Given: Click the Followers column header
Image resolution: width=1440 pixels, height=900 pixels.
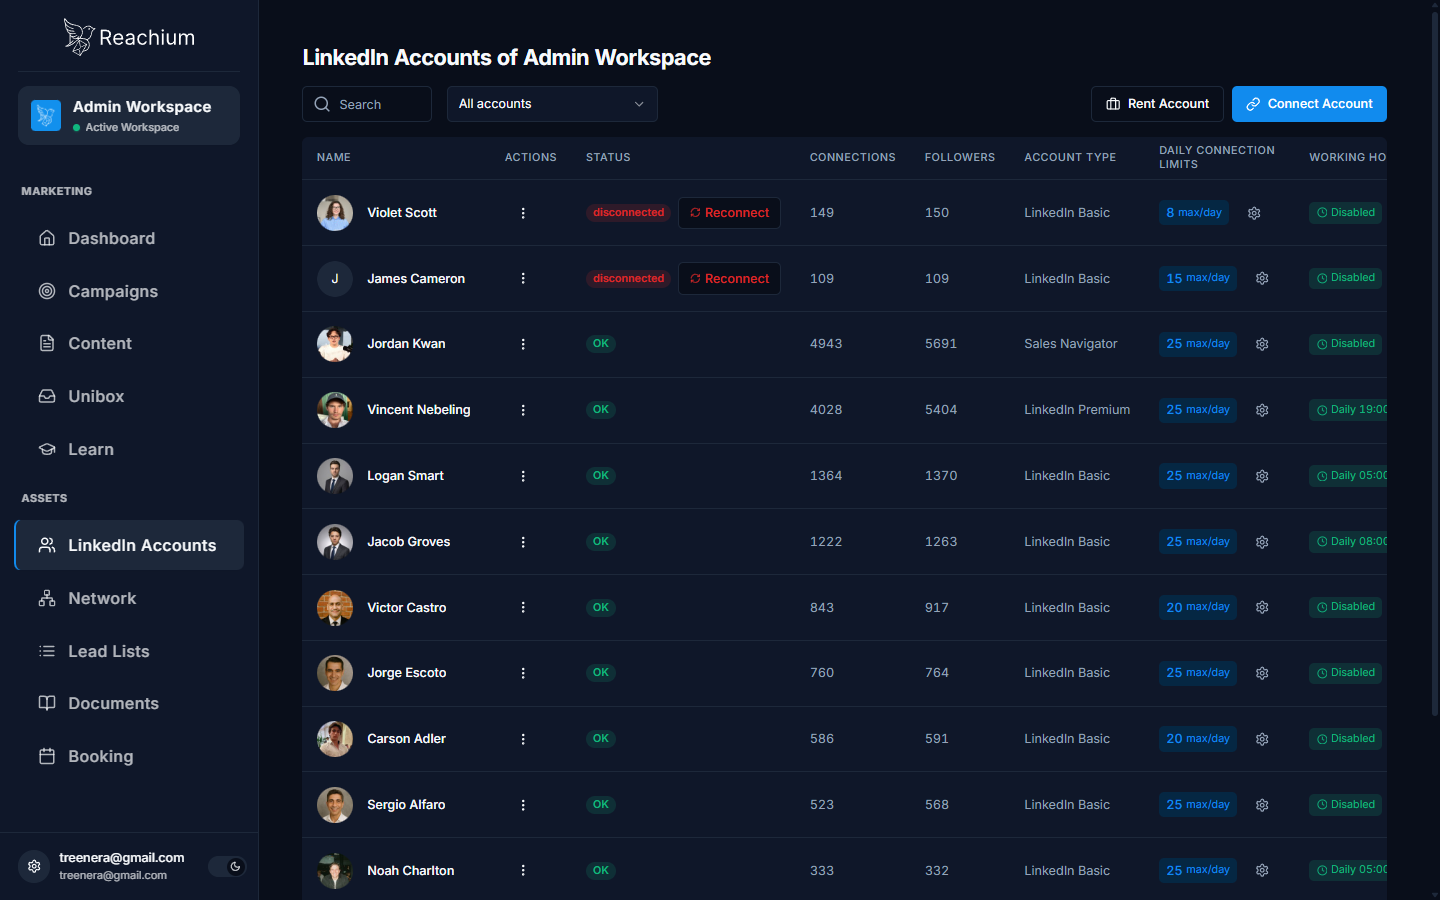Looking at the screenshot, I should (959, 157).
